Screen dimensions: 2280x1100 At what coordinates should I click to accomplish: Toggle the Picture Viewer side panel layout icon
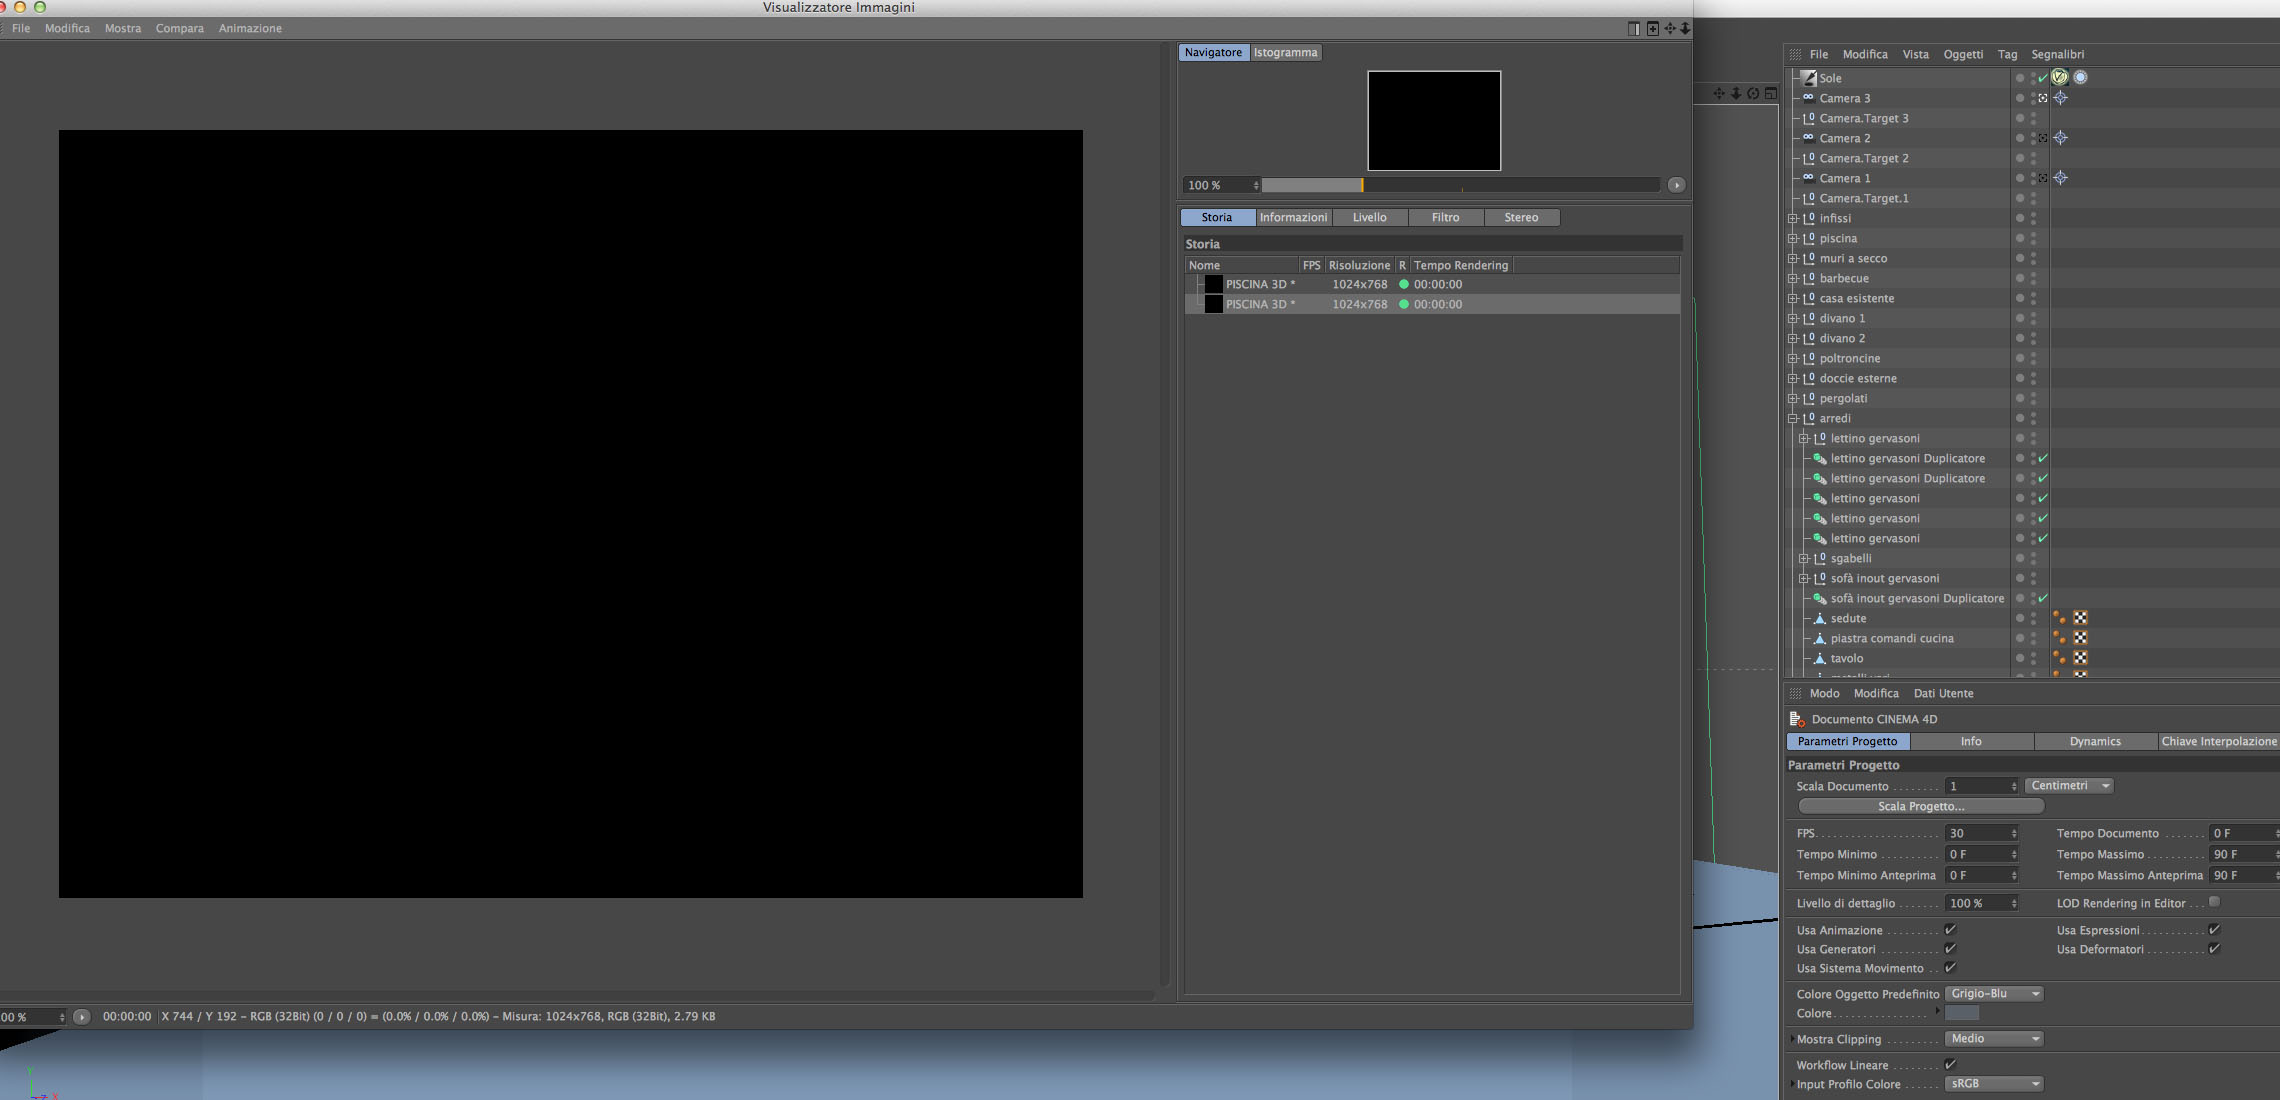1634,28
